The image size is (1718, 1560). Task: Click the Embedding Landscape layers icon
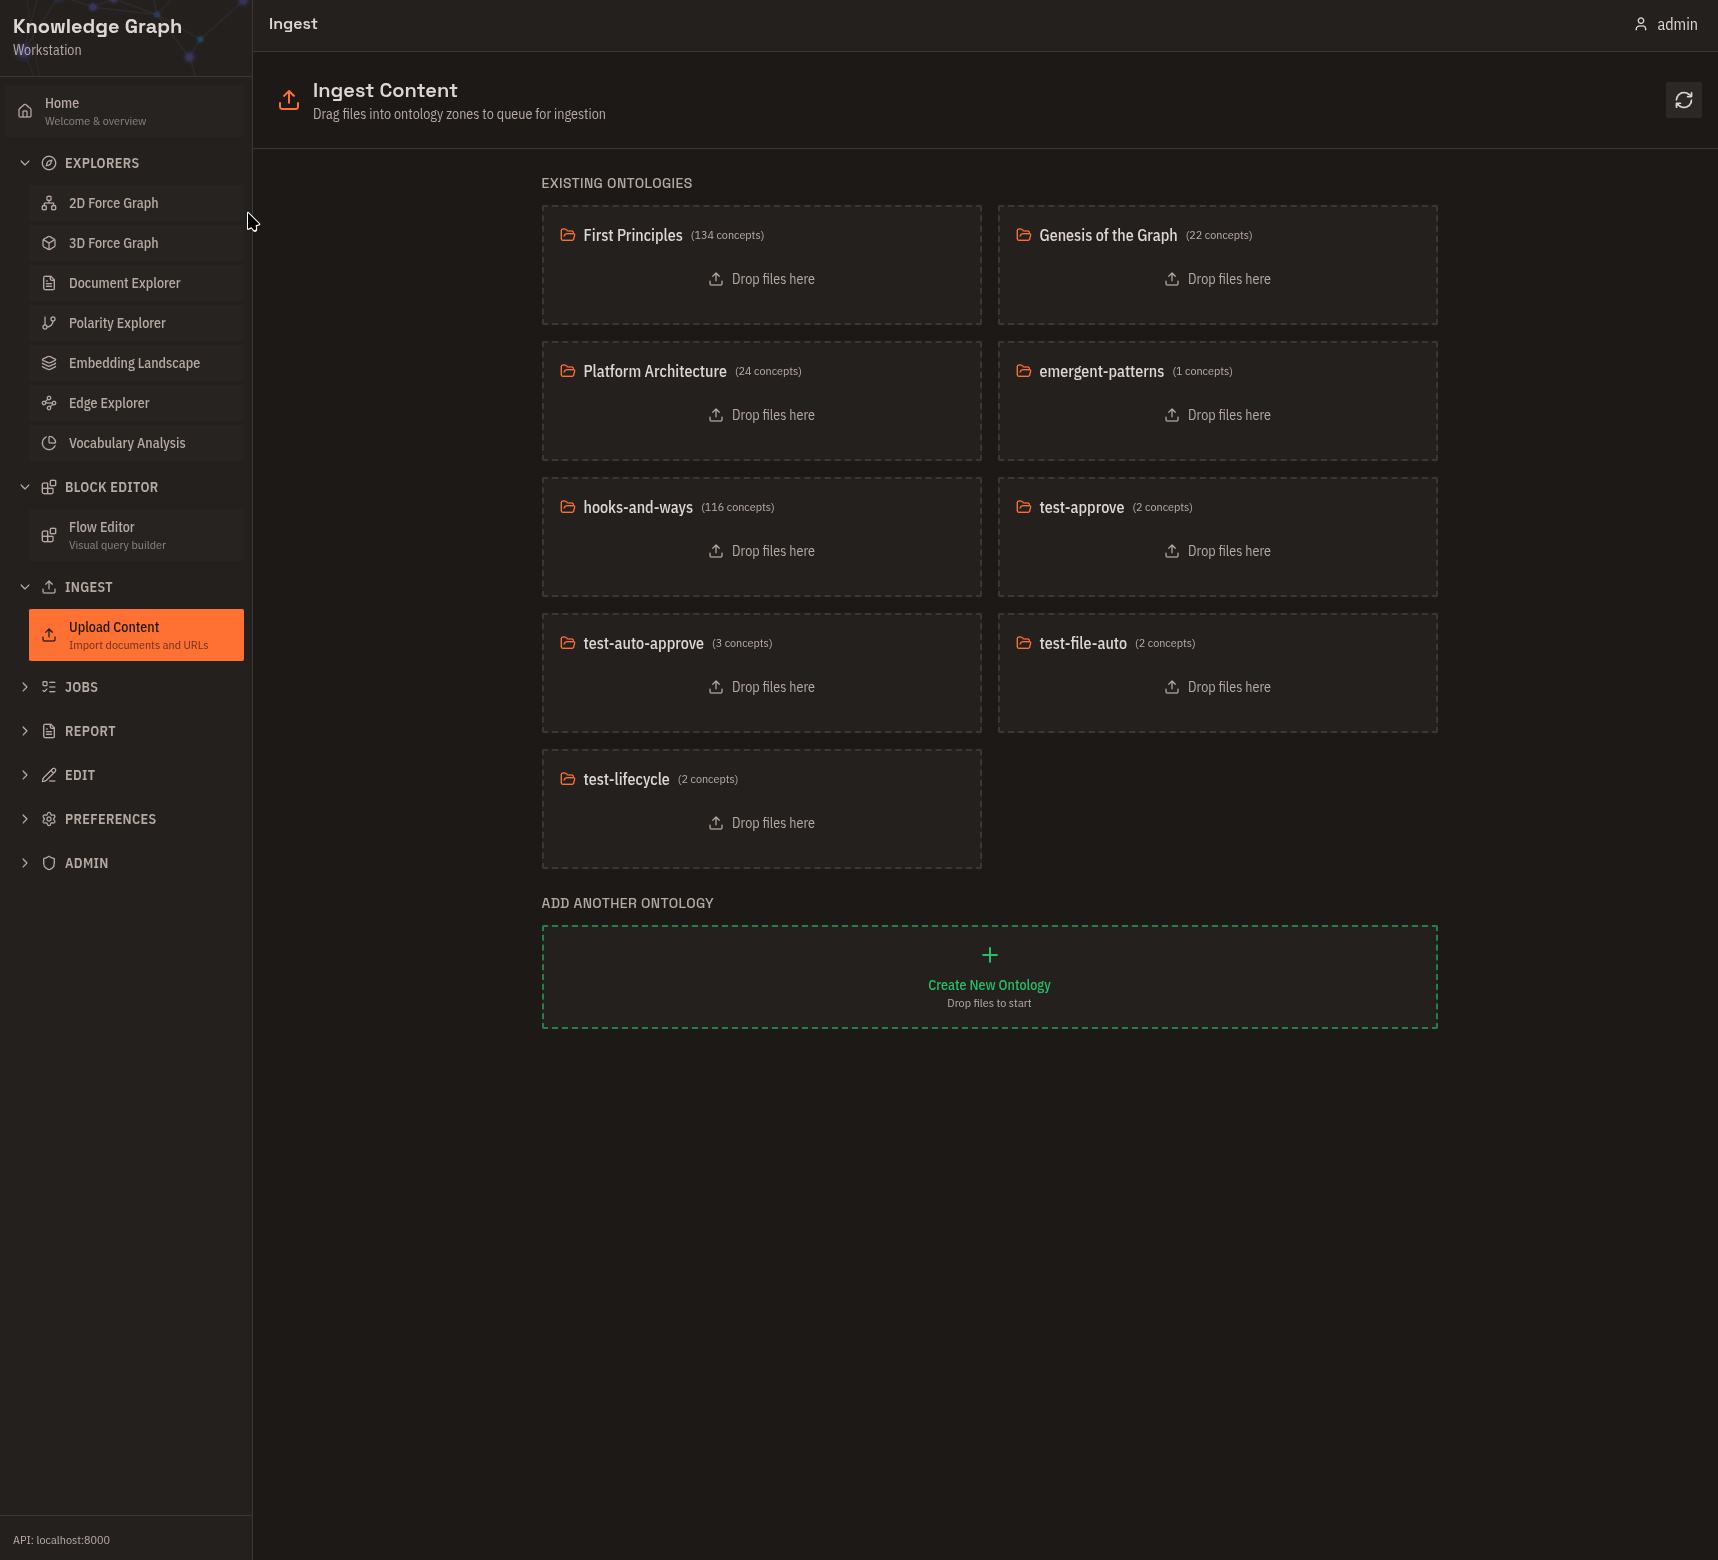point(49,363)
